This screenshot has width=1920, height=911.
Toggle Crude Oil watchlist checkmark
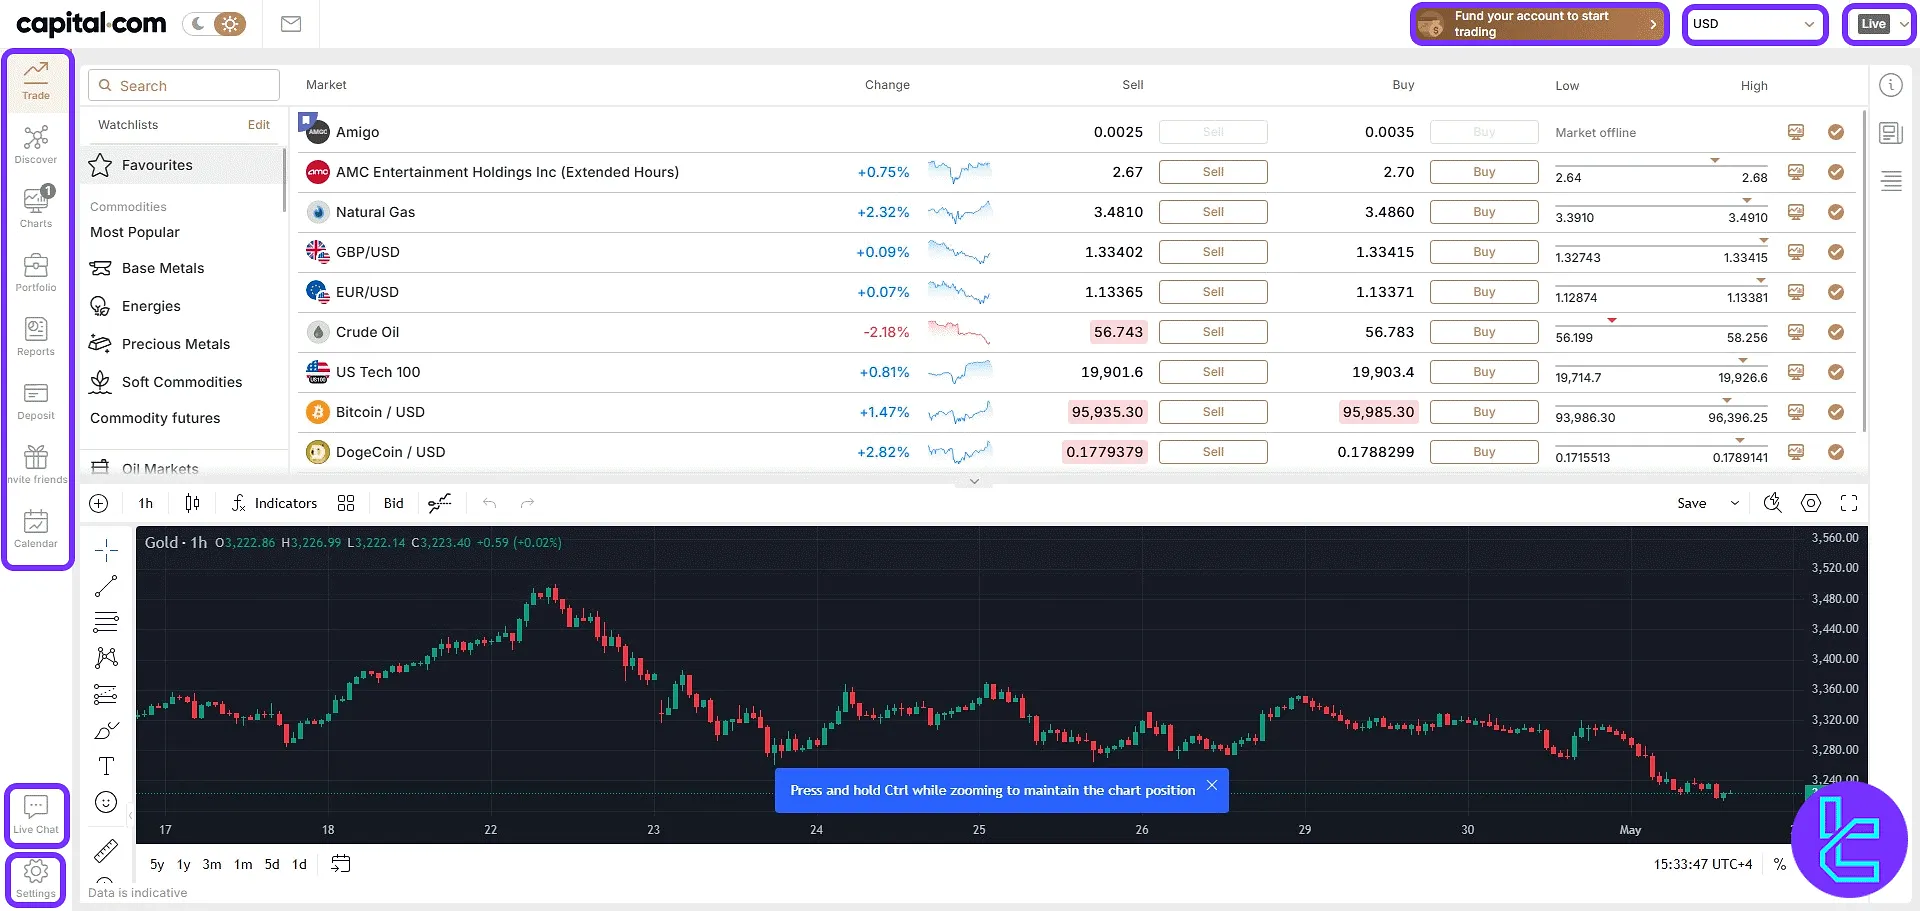[x=1836, y=332]
